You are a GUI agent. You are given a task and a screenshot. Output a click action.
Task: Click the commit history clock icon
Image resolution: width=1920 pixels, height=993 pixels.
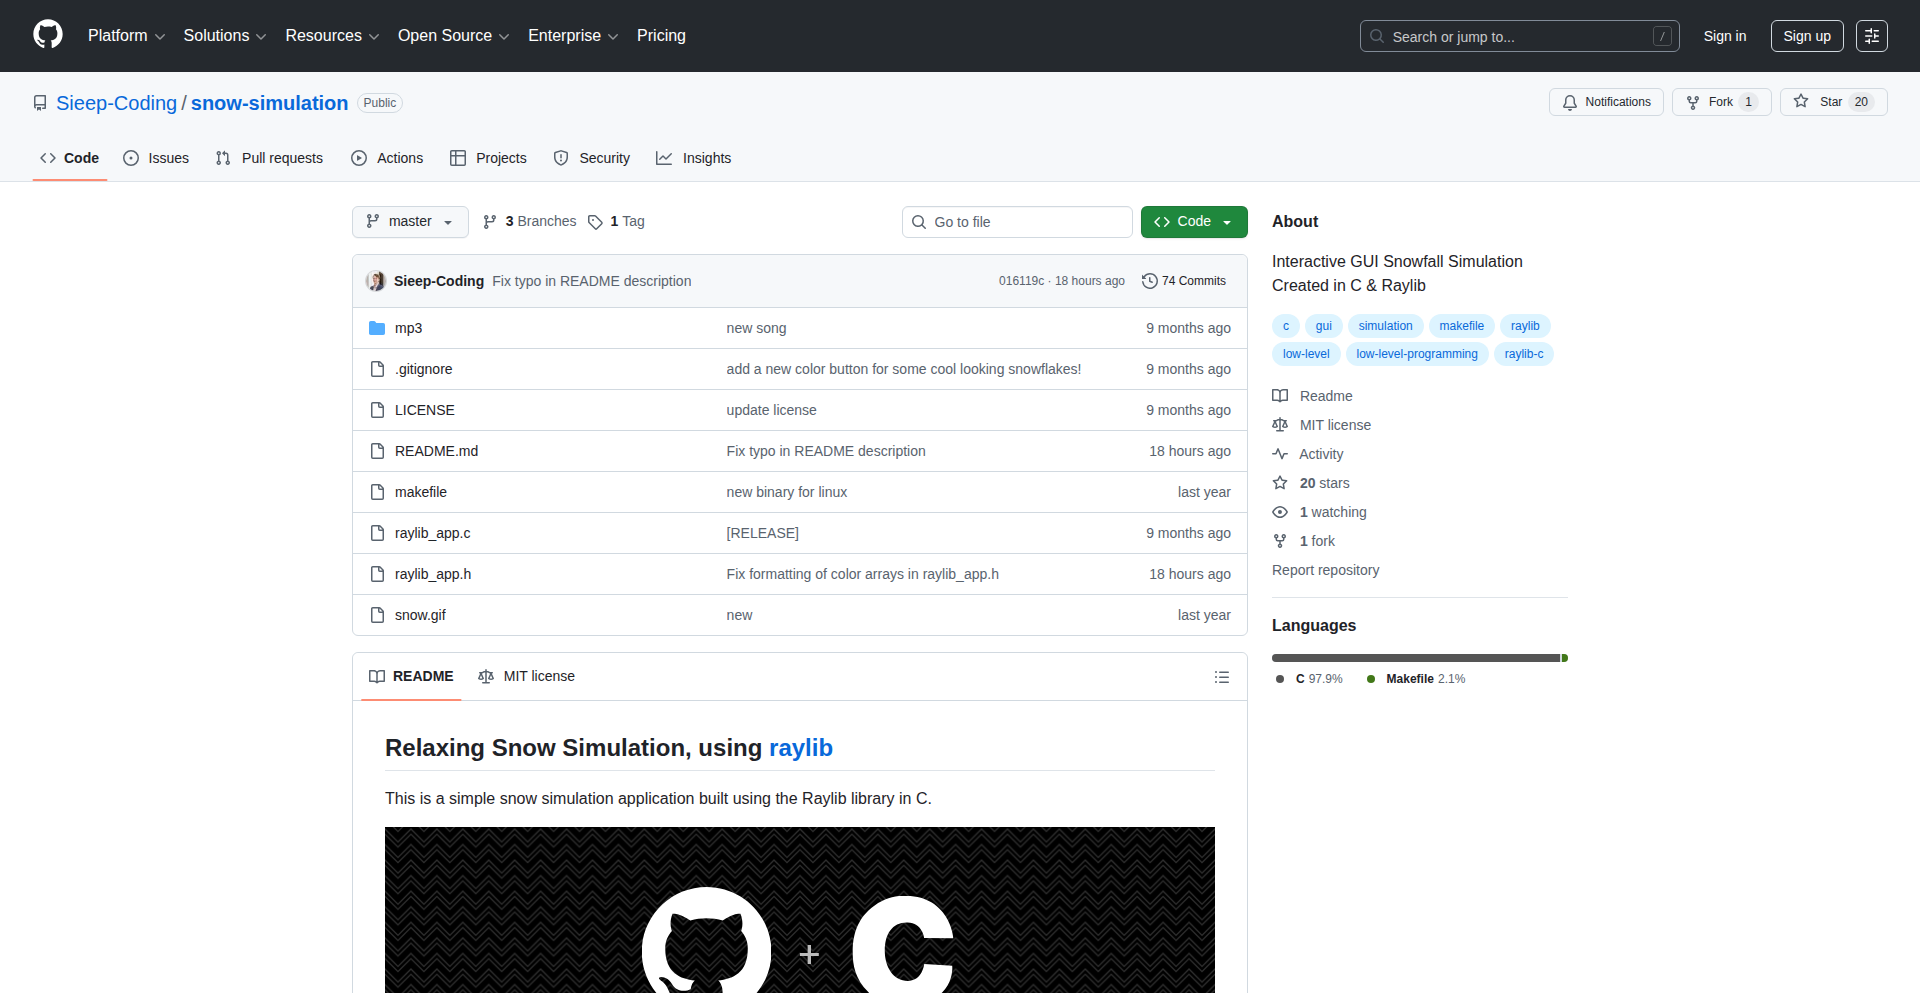(x=1150, y=281)
